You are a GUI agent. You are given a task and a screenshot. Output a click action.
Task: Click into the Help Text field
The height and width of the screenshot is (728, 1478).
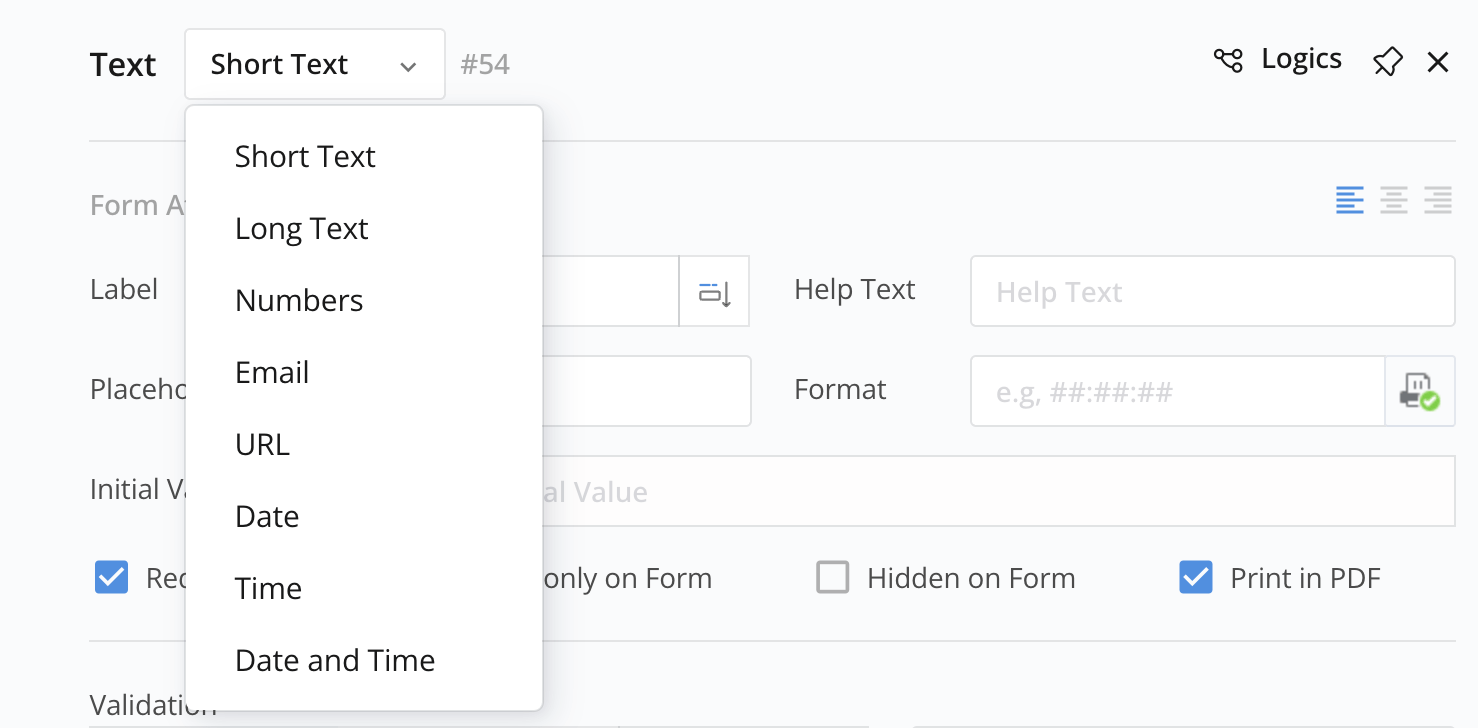coord(1212,291)
